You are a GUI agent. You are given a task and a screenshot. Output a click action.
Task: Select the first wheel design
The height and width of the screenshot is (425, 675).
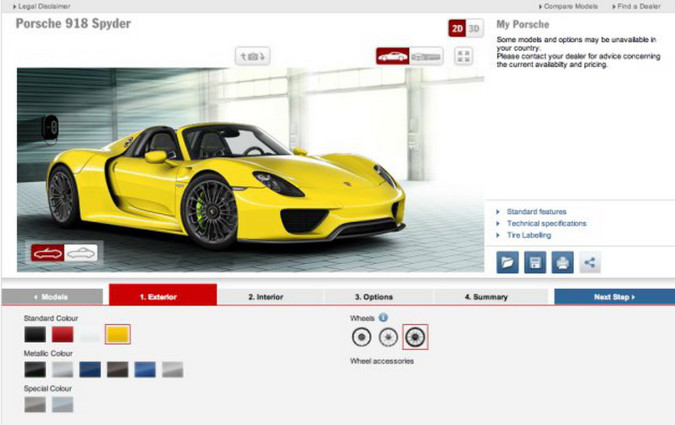(361, 338)
